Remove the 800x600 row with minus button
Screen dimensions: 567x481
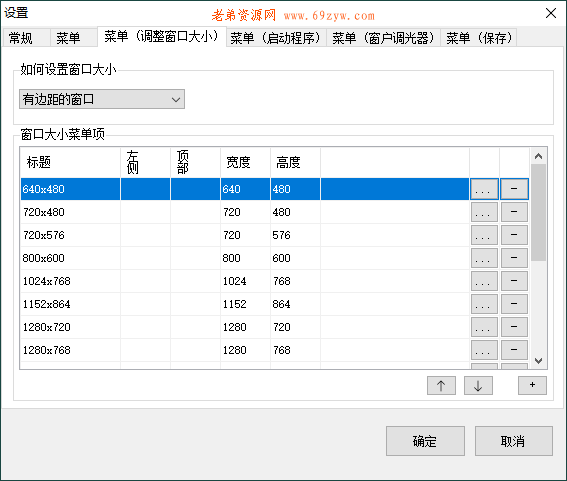[x=514, y=258]
